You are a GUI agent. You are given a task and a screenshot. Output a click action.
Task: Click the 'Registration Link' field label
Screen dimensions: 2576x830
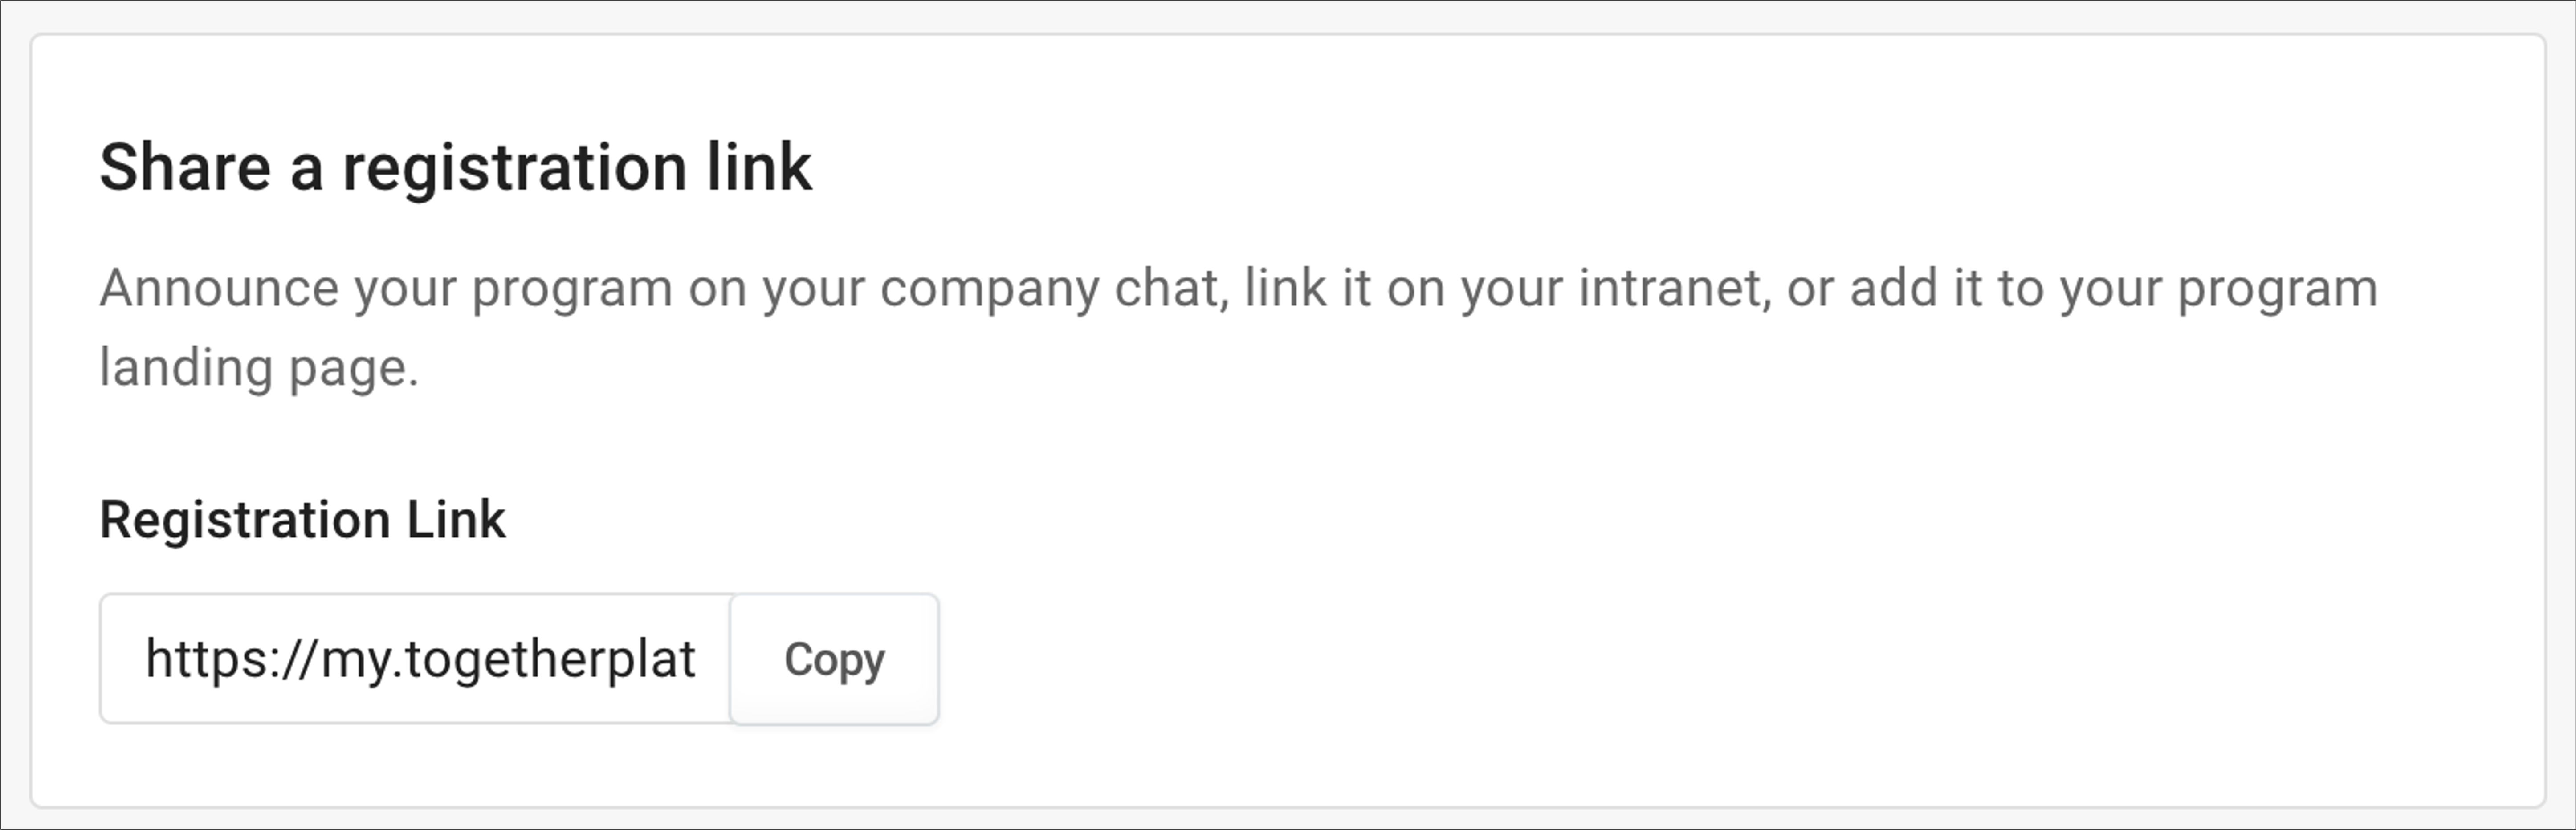(x=303, y=520)
